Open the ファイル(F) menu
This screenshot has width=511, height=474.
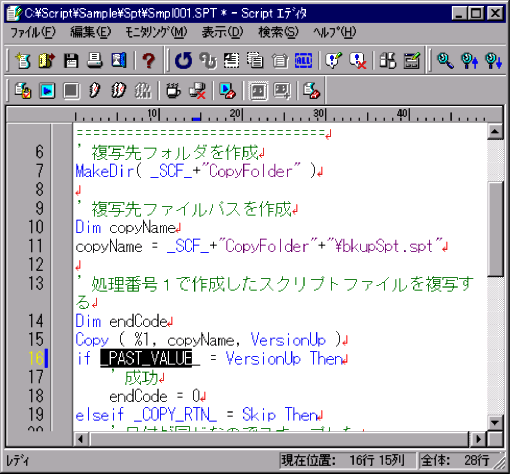(x=33, y=33)
